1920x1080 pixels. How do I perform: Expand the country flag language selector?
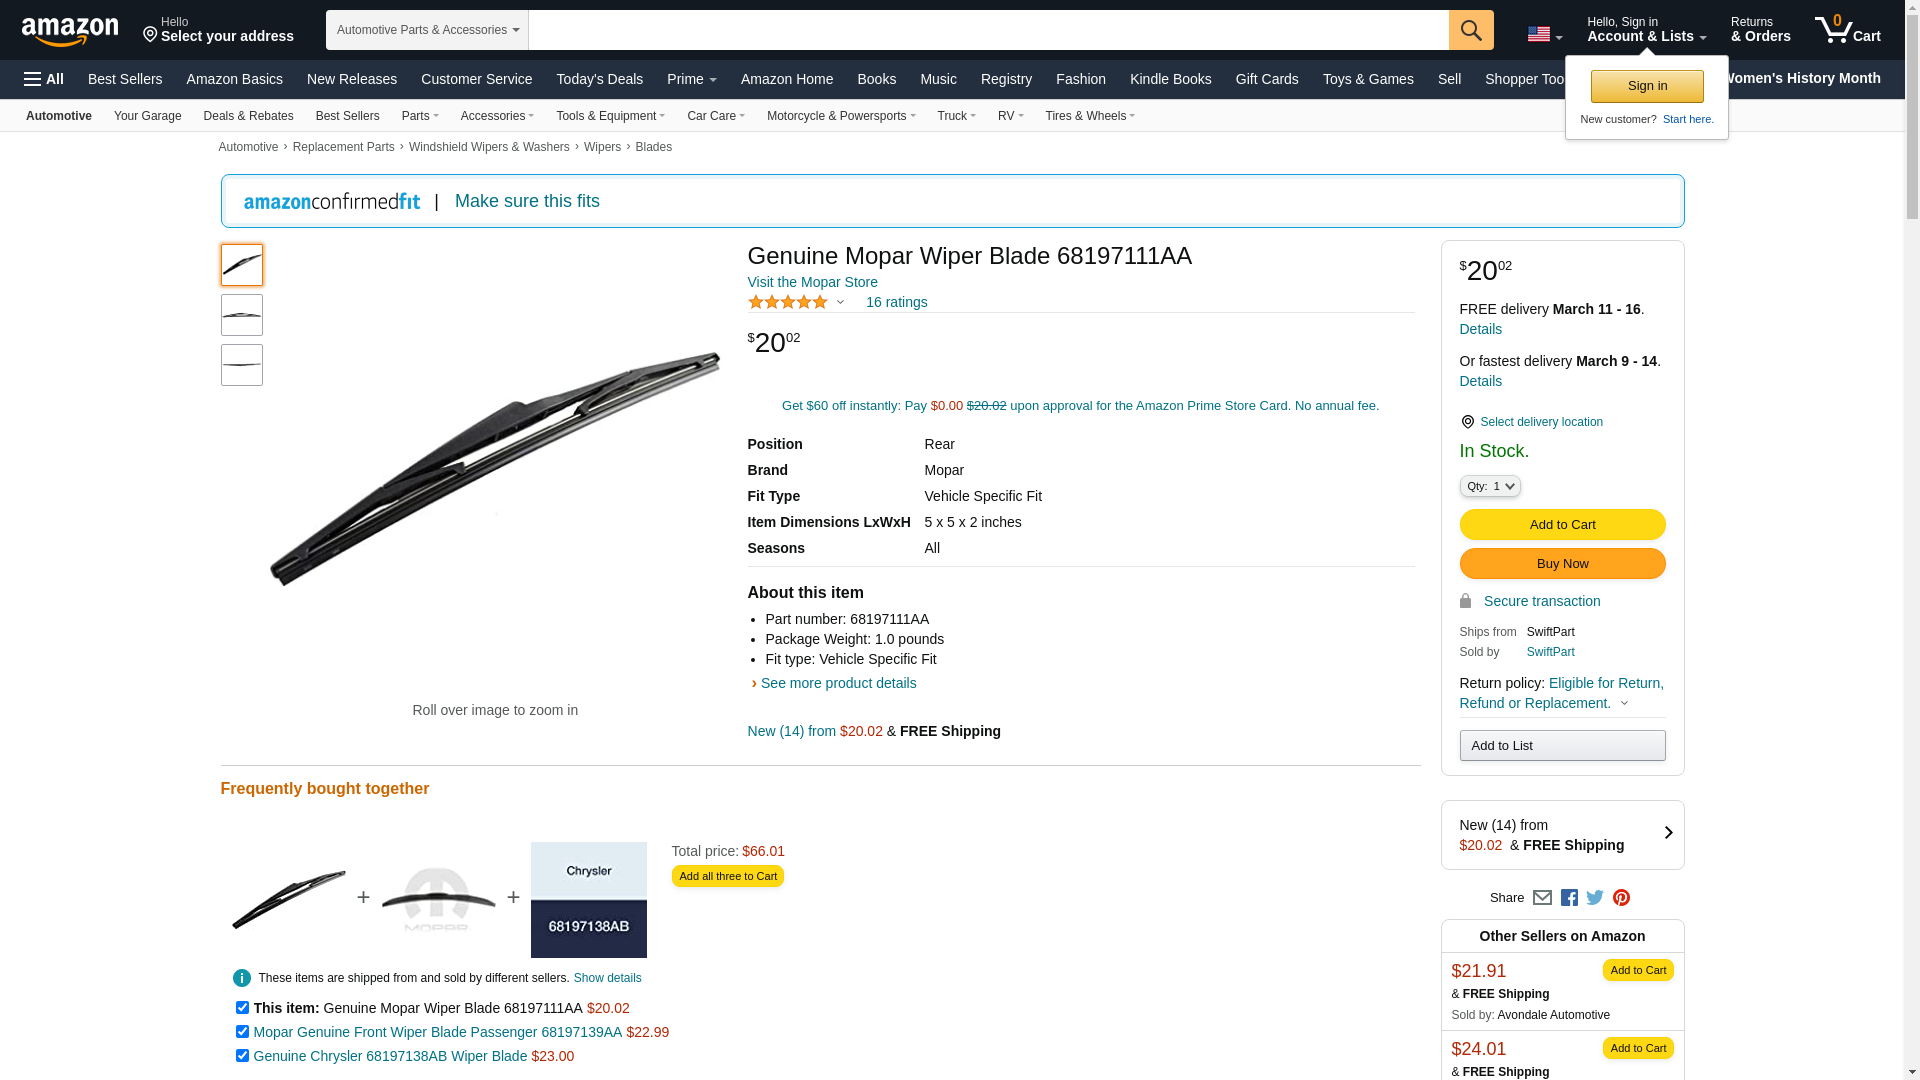tap(1544, 35)
